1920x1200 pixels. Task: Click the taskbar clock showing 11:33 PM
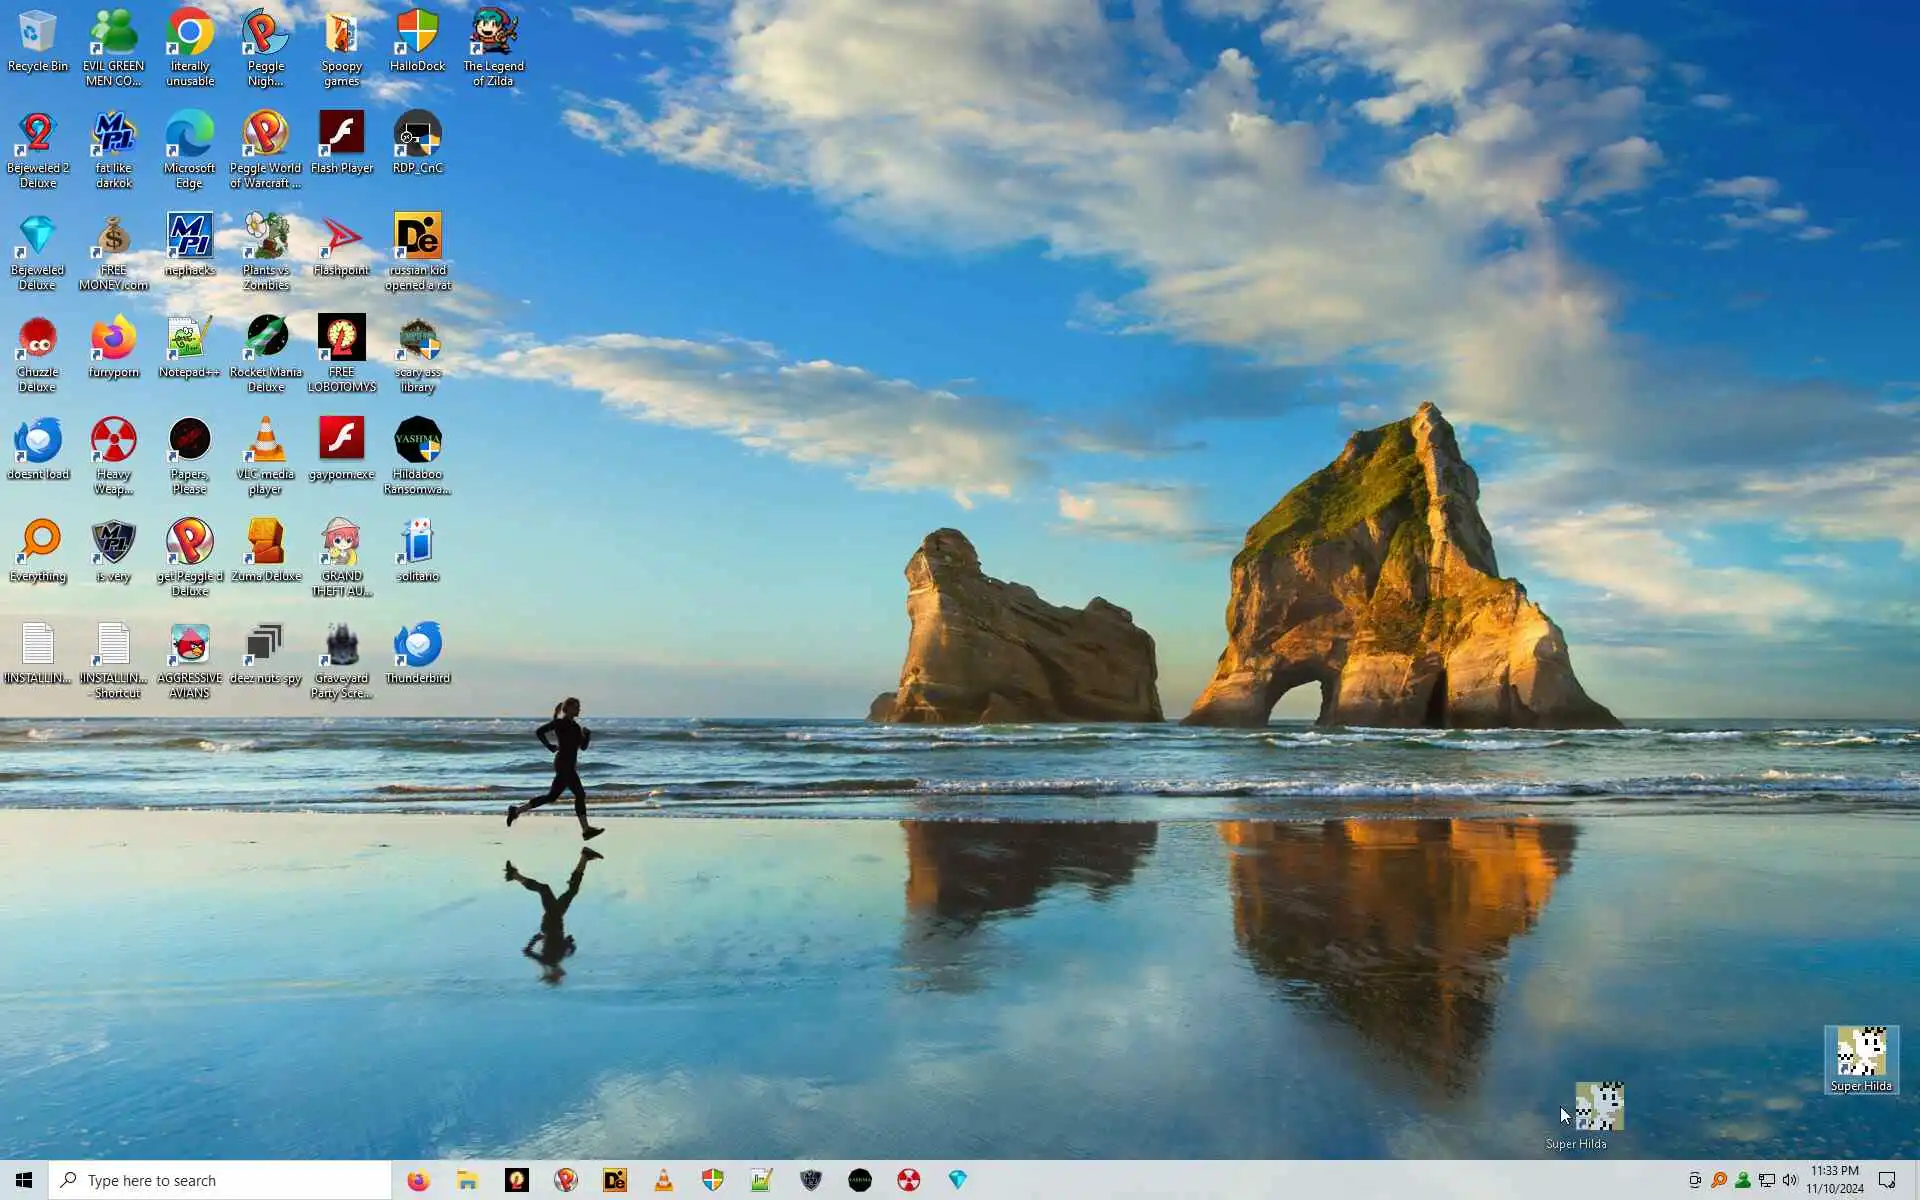(x=1834, y=1180)
